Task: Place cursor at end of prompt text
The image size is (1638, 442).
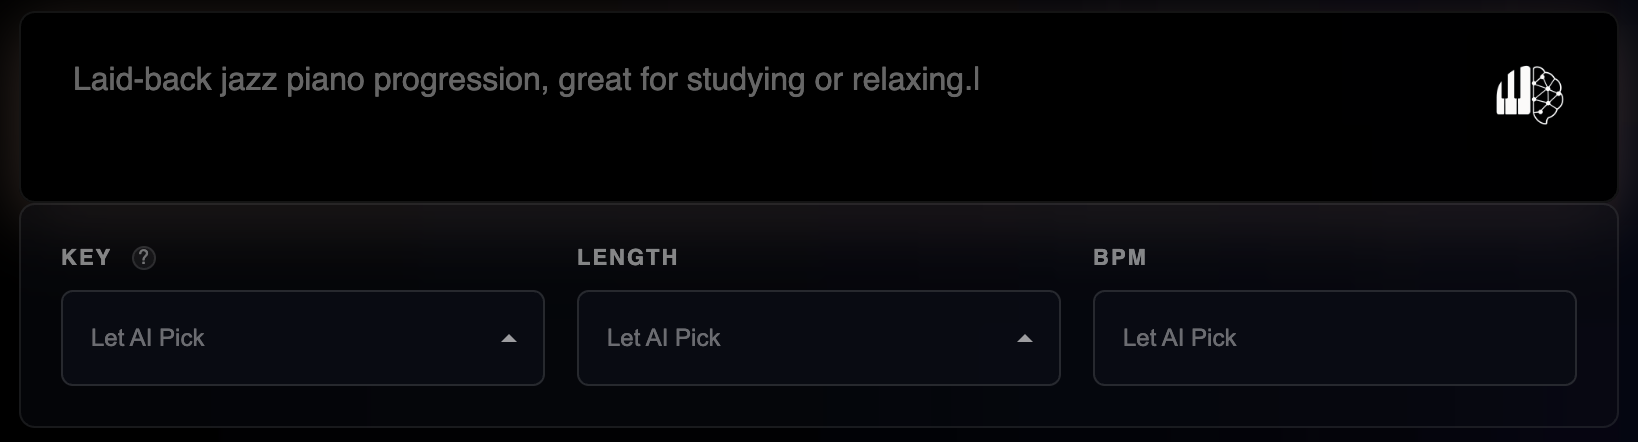Action: [977, 80]
